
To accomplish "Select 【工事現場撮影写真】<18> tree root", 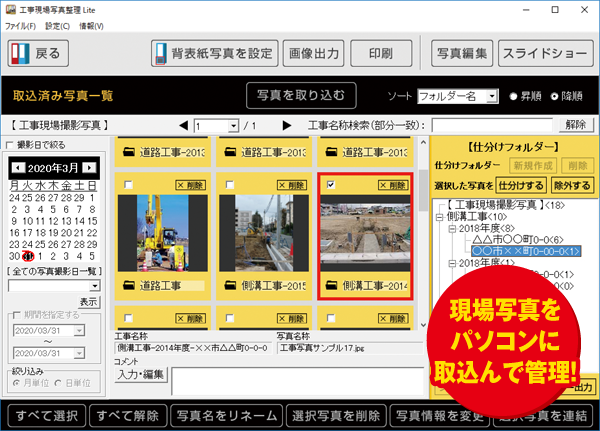I will [505, 205].
